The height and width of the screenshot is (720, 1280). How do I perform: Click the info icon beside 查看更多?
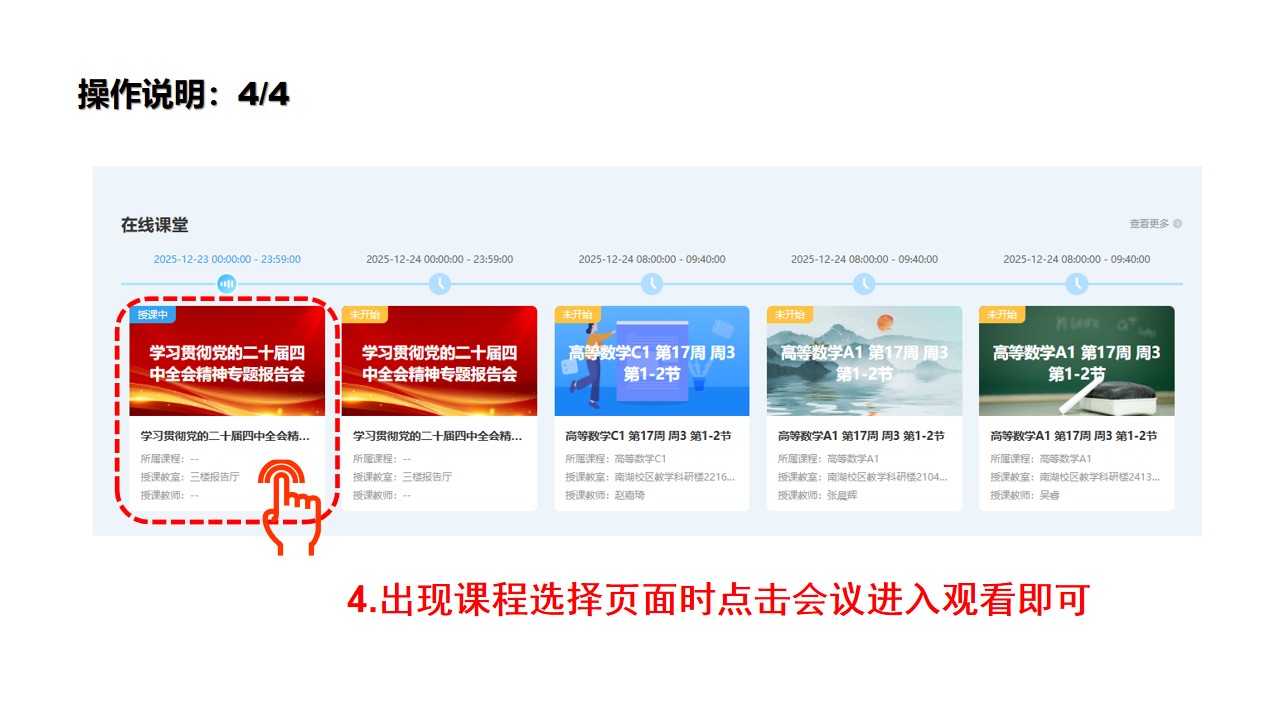point(1178,224)
